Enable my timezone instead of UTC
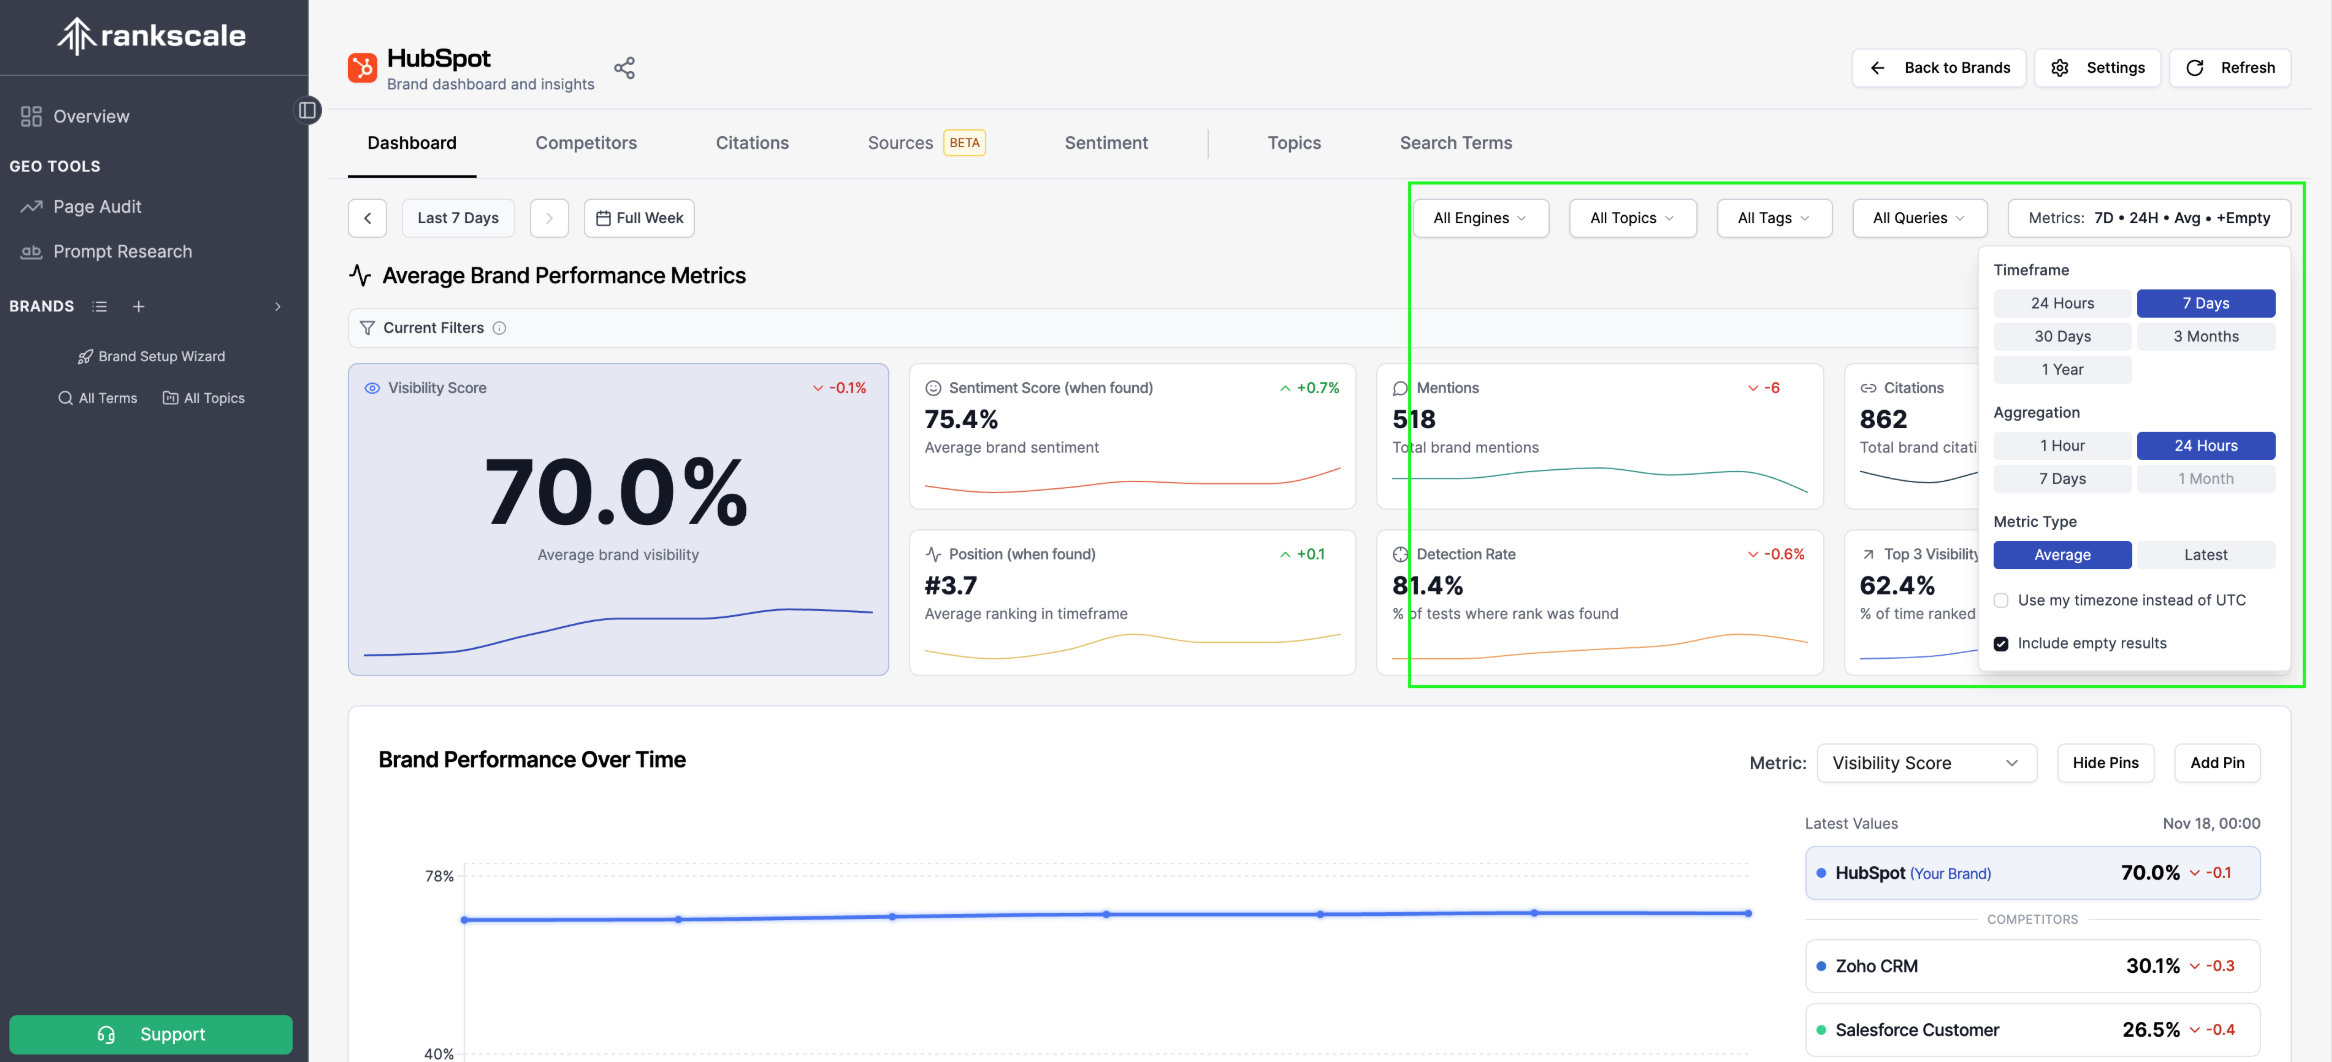The width and height of the screenshot is (2332, 1062). [x=2001, y=600]
